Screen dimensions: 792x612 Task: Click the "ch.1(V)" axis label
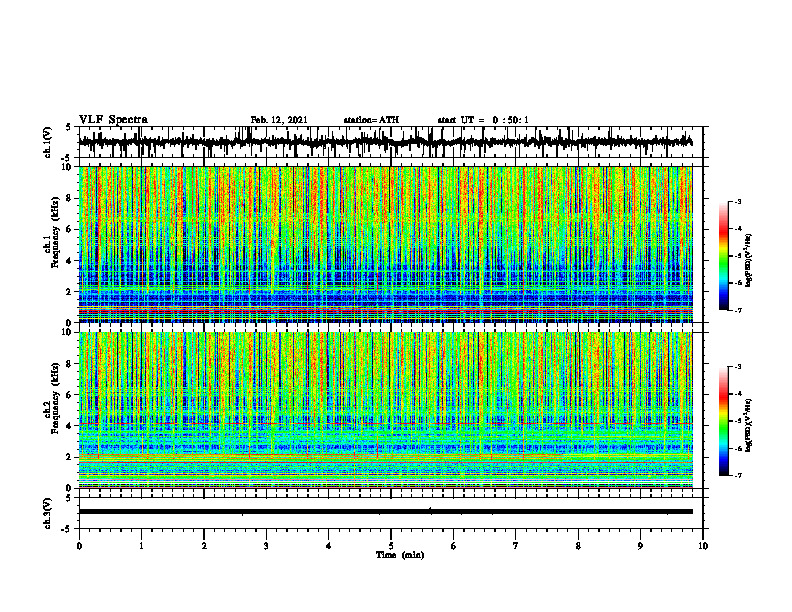coord(47,142)
